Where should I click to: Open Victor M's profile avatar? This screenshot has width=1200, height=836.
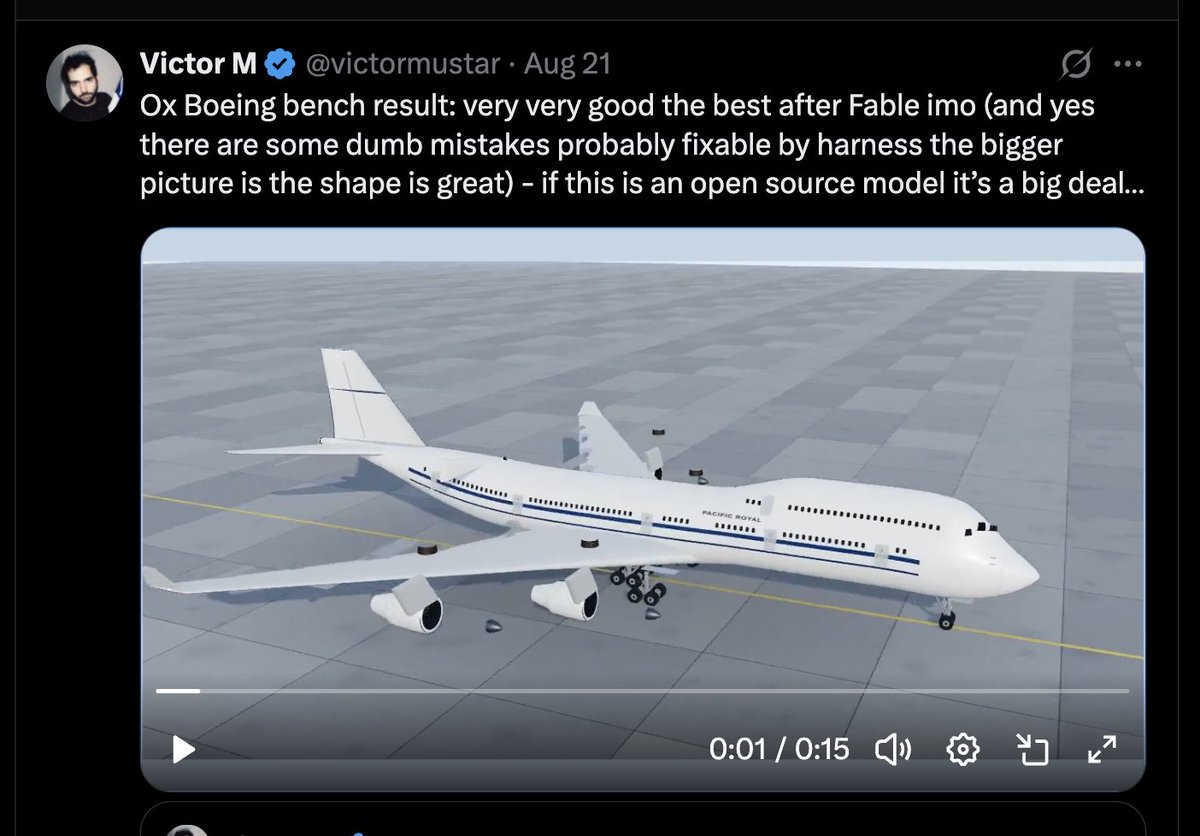click(85, 83)
